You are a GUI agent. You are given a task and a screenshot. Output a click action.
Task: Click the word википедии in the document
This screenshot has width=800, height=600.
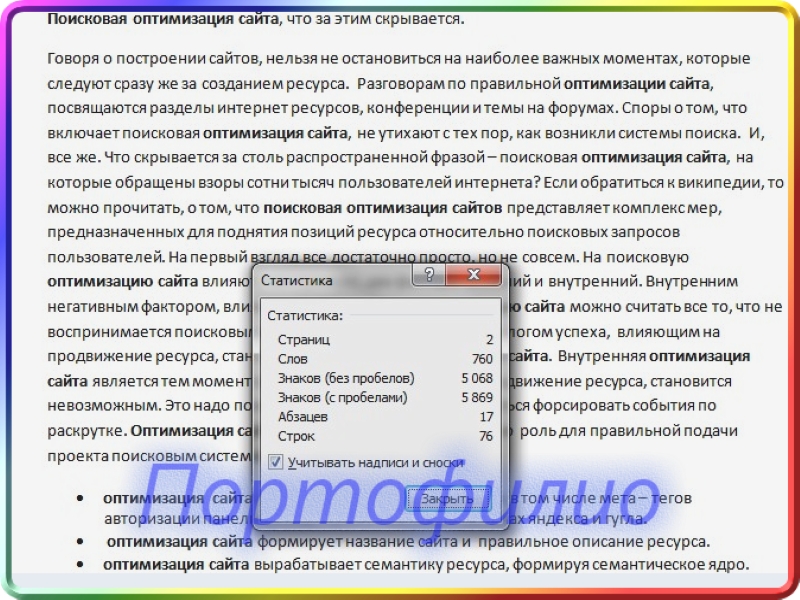tap(719, 182)
